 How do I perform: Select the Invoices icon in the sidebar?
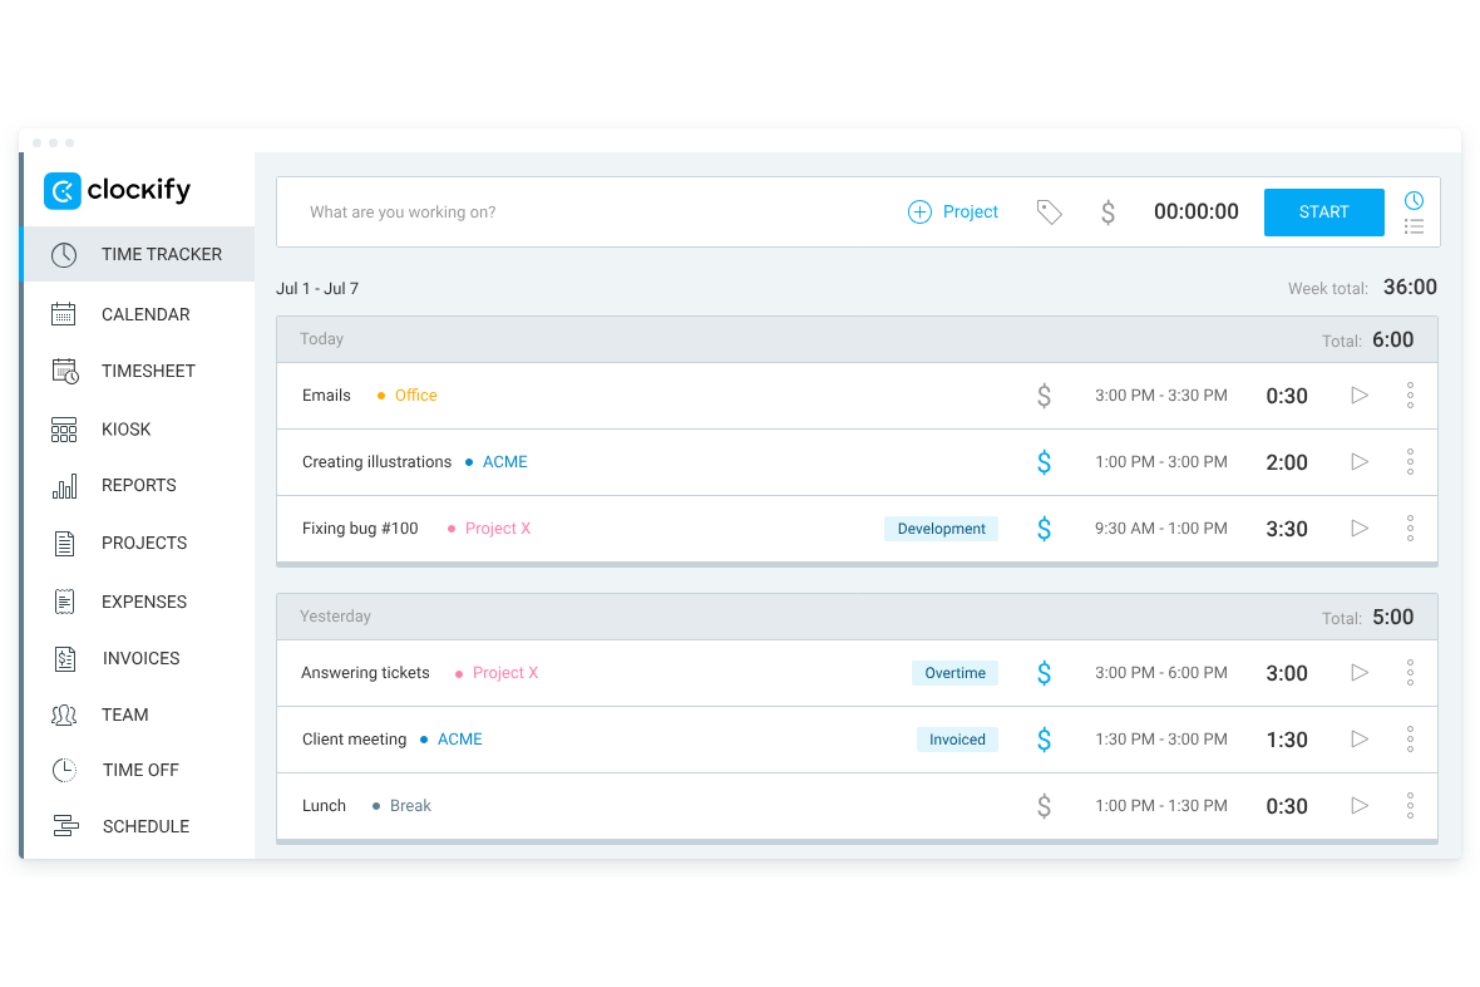click(64, 658)
